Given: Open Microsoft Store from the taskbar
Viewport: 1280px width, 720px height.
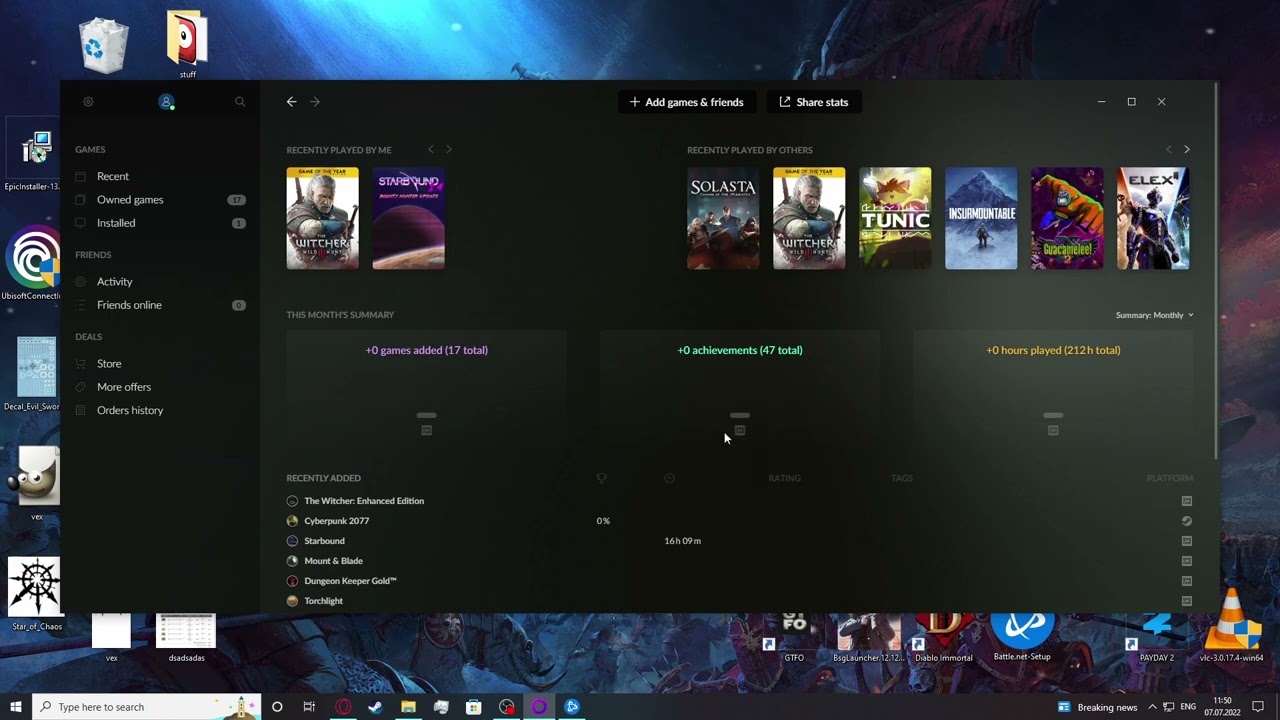Looking at the screenshot, I should (474, 707).
